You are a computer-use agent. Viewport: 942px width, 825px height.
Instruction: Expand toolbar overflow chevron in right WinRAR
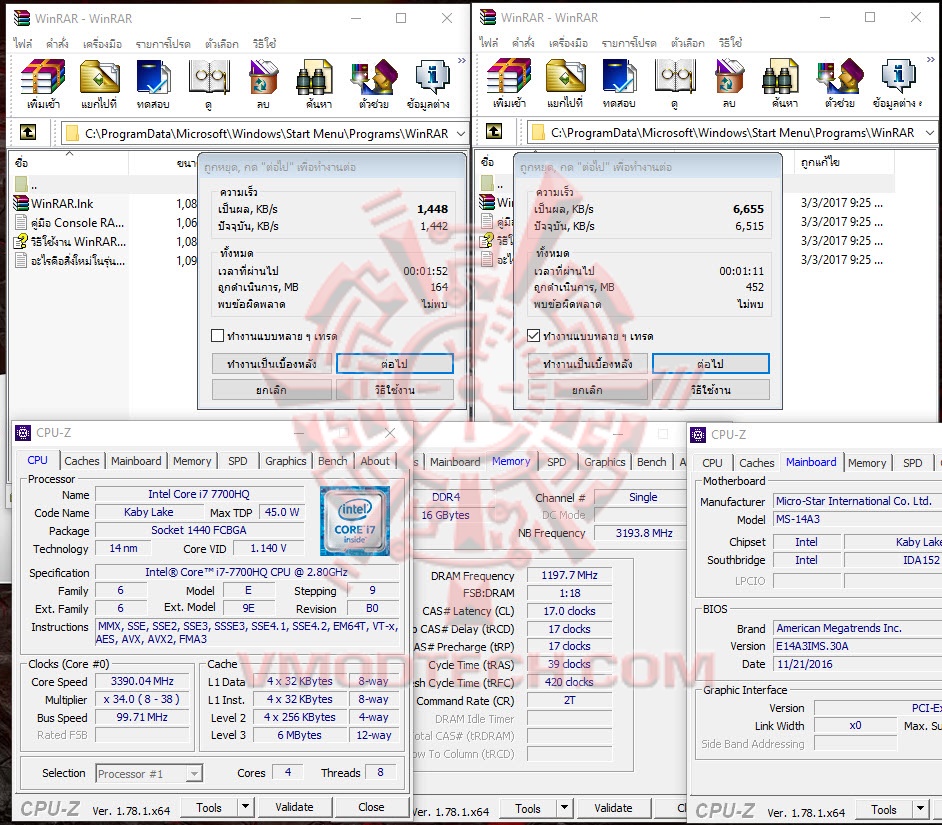(x=931, y=59)
